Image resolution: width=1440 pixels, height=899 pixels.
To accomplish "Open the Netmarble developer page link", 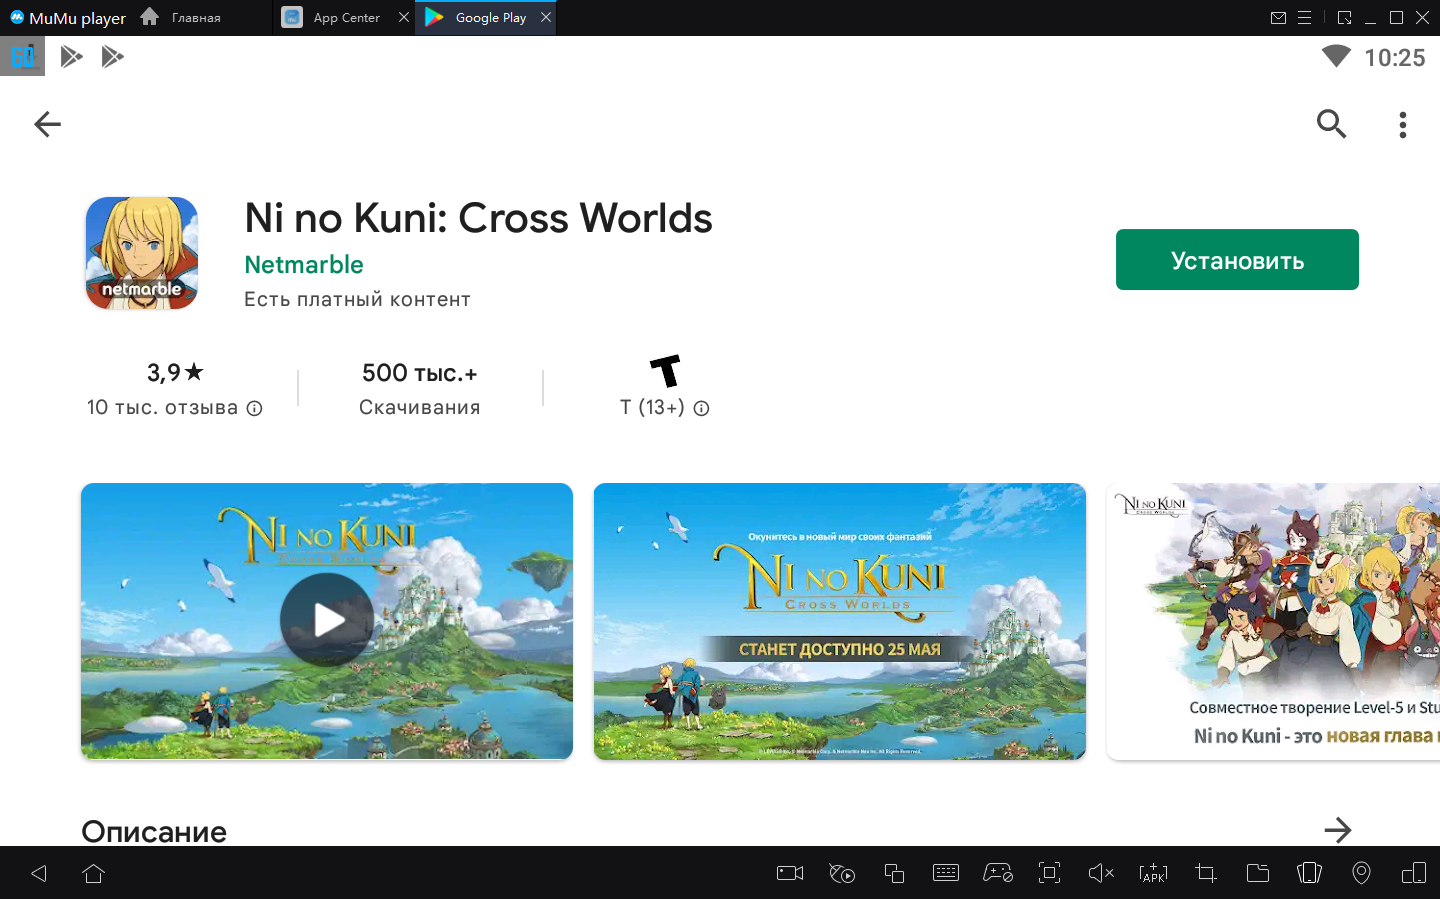I will 303,265.
